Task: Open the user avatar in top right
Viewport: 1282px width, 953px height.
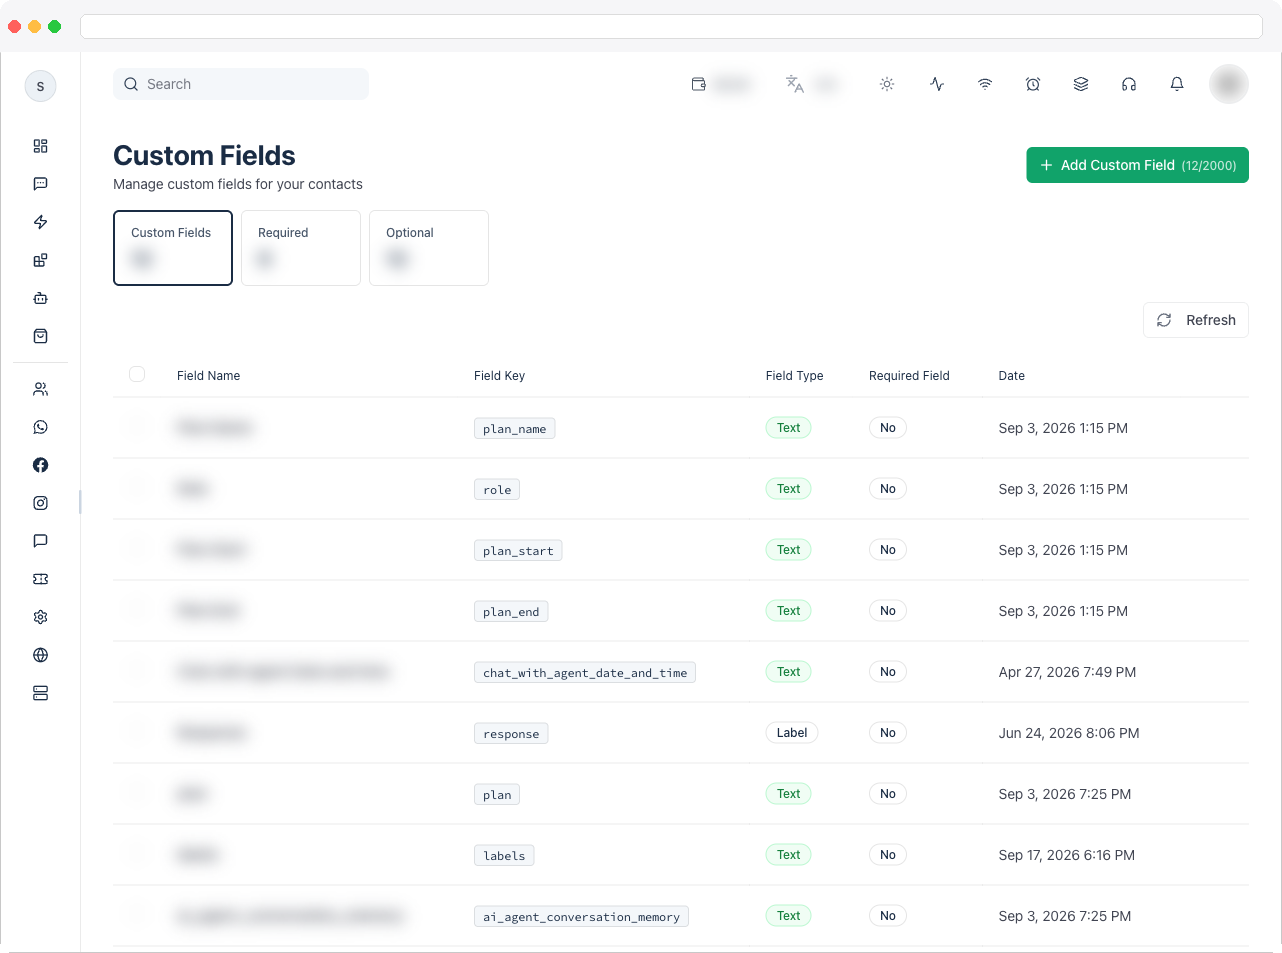Action: (1229, 84)
